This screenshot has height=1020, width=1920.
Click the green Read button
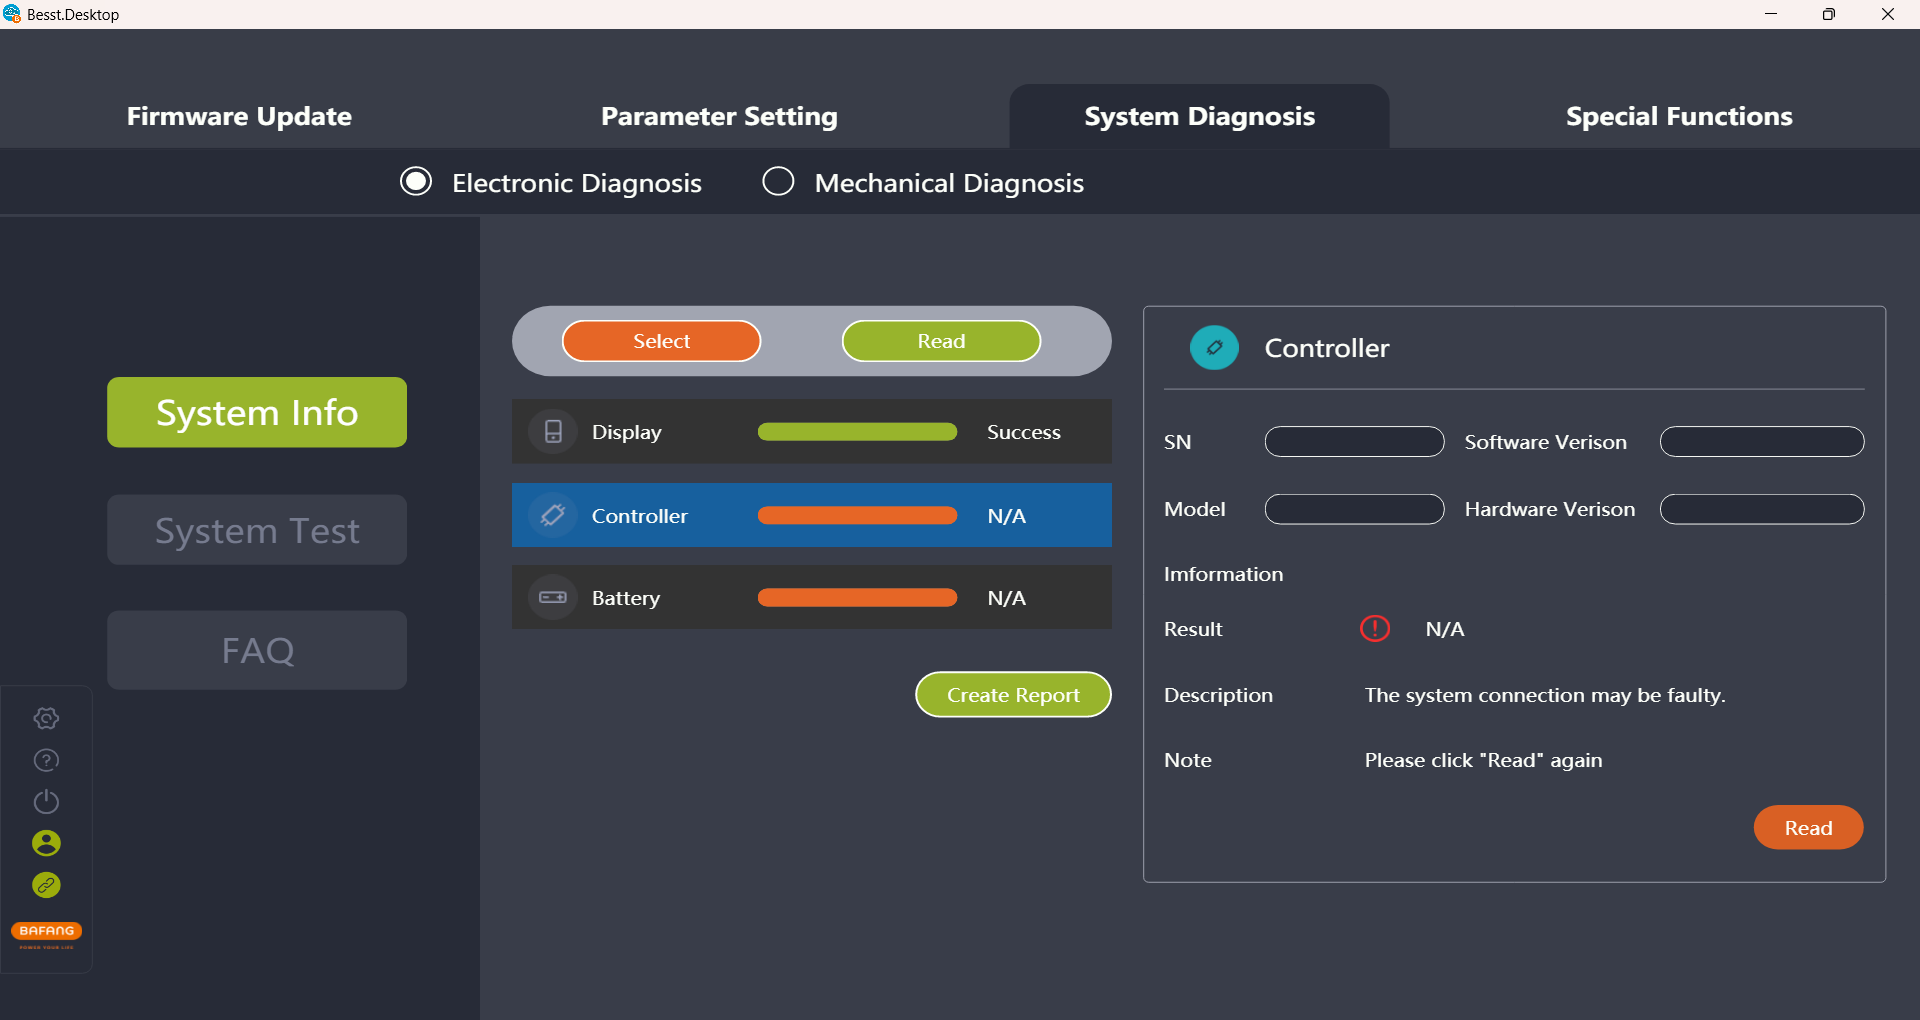(941, 341)
